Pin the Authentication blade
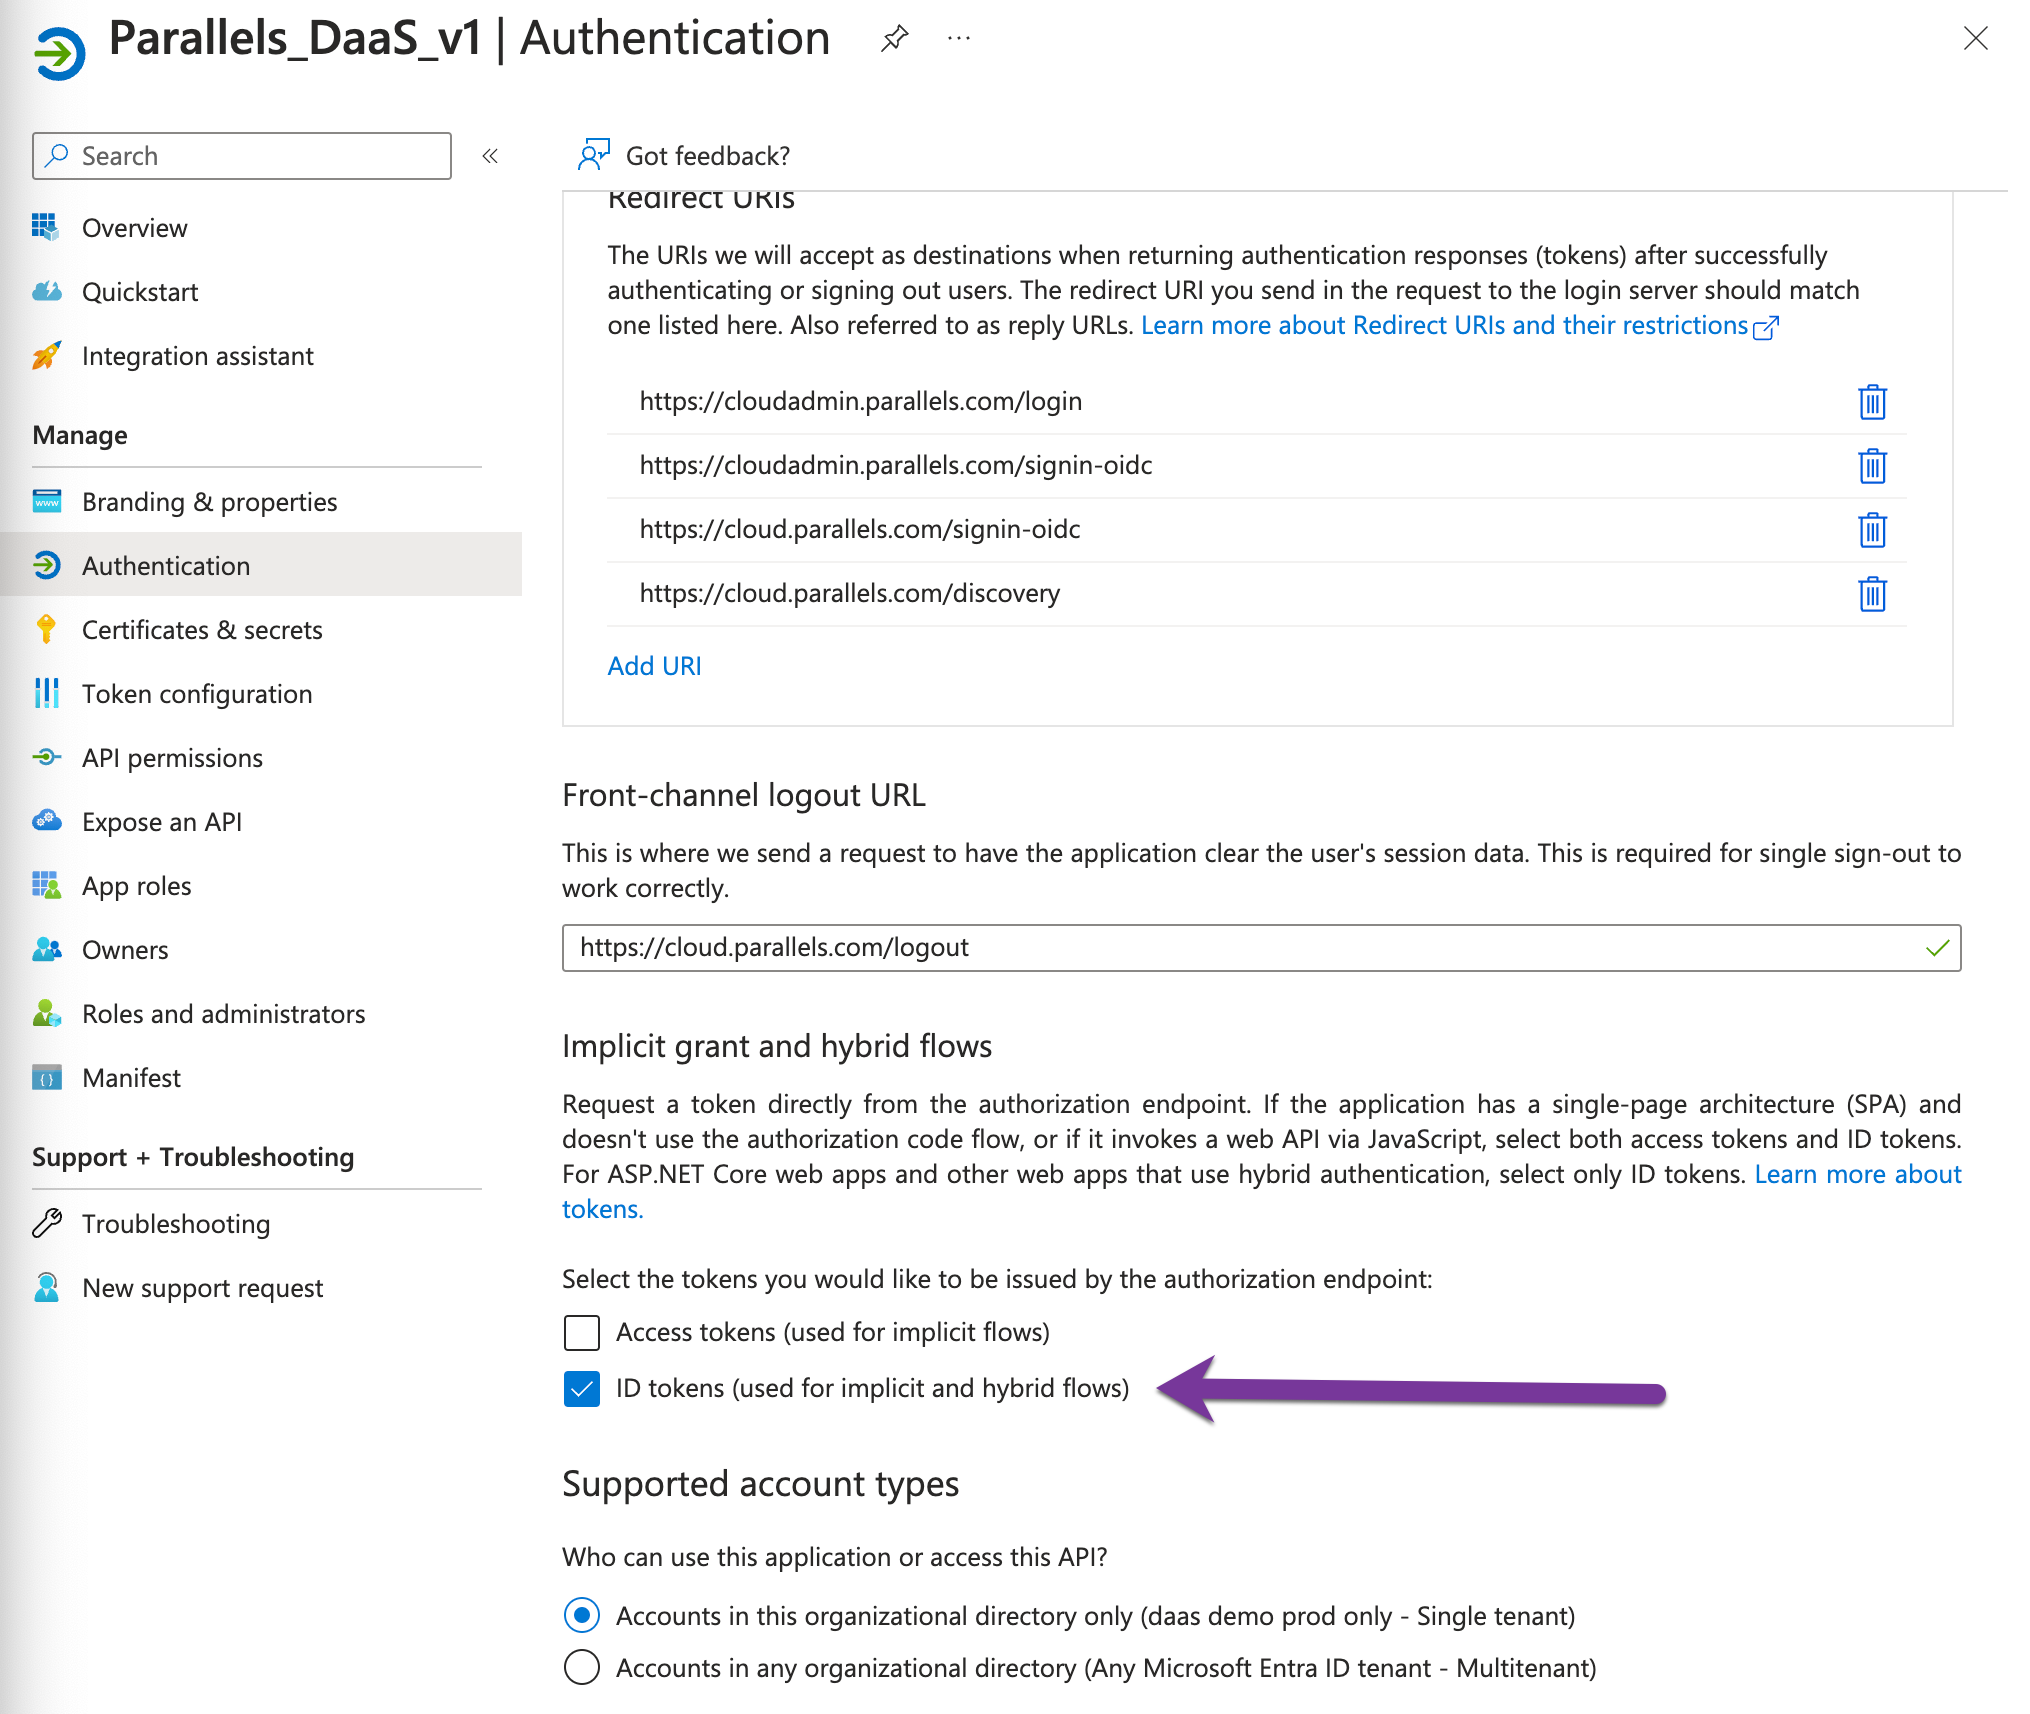The height and width of the screenshot is (1714, 2030). coord(894,39)
